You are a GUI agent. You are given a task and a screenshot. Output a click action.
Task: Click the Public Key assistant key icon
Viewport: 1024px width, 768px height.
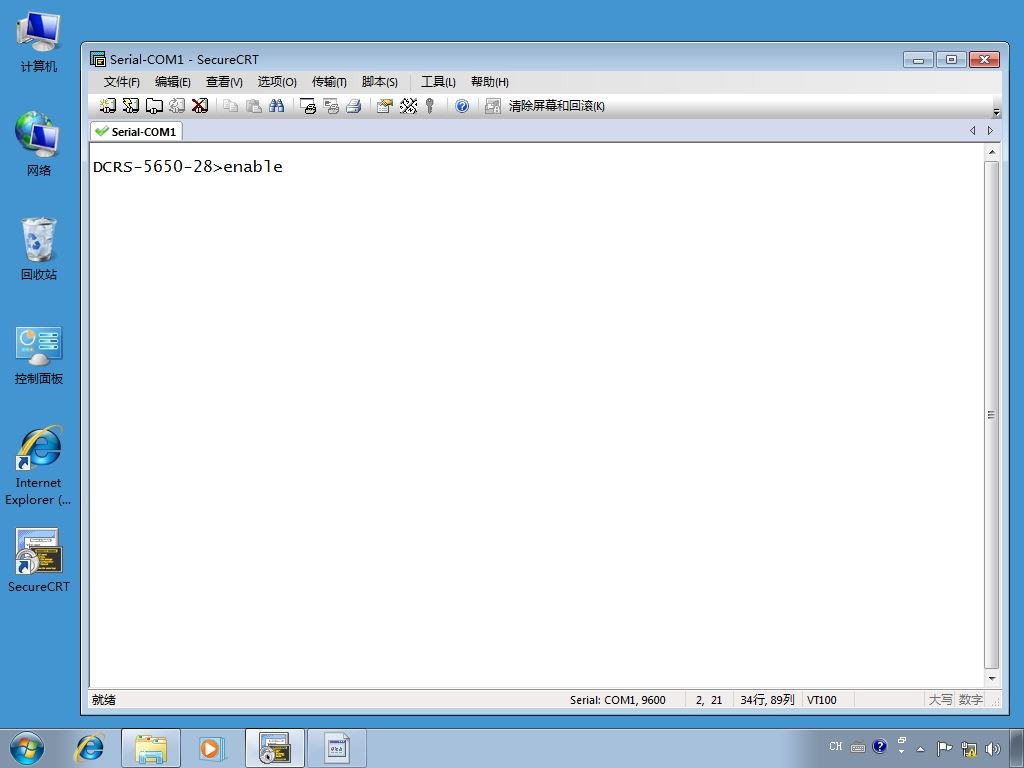pos(430,106)
